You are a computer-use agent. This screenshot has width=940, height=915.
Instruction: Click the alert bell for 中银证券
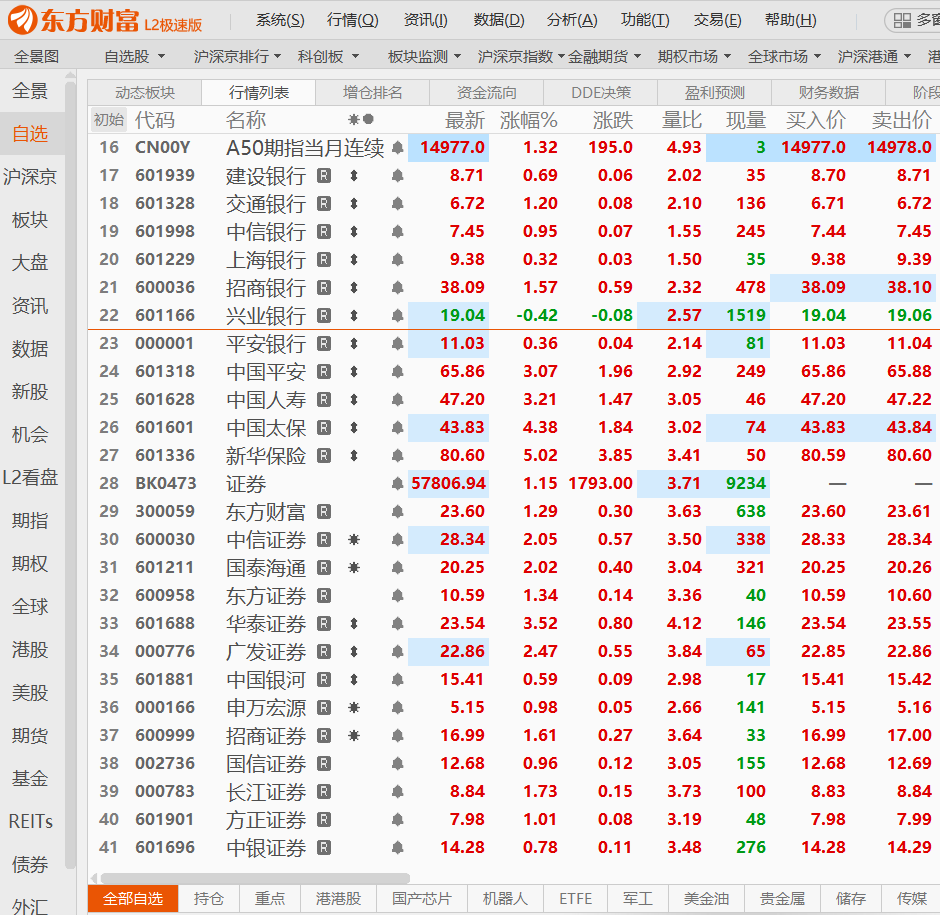click(397, 848)
